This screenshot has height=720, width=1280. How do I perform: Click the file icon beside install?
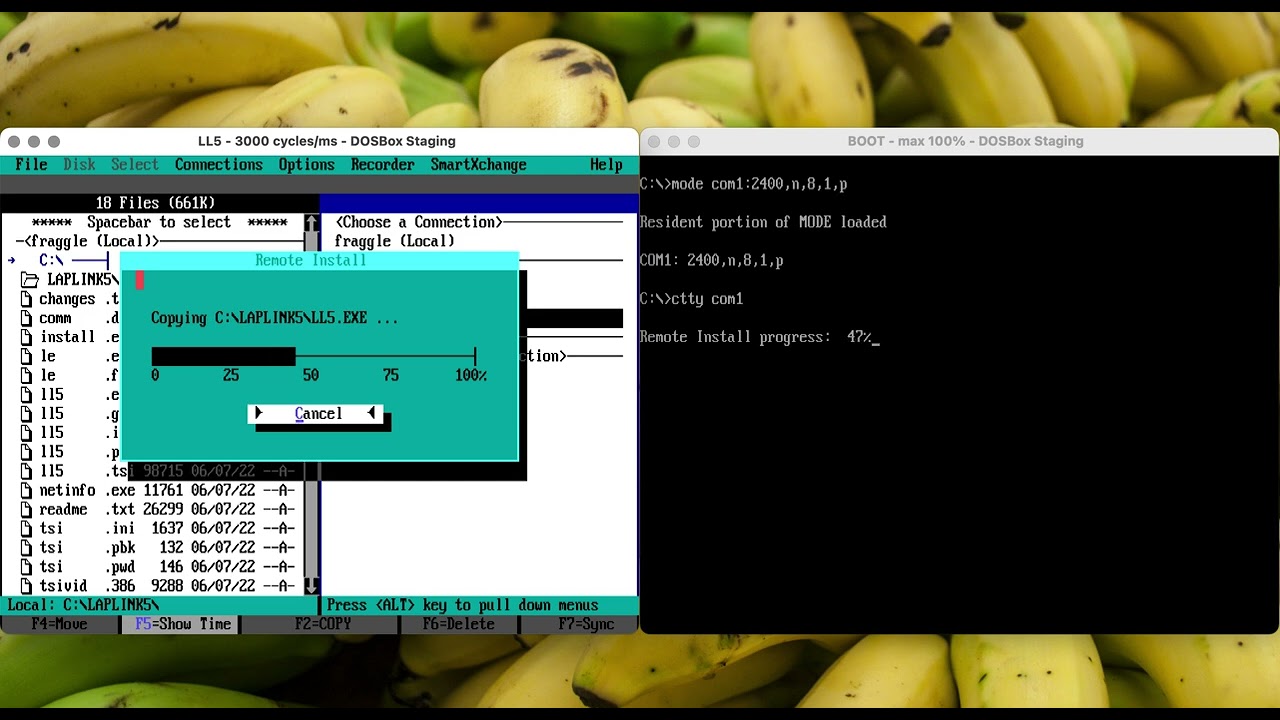tap(26, 337)
